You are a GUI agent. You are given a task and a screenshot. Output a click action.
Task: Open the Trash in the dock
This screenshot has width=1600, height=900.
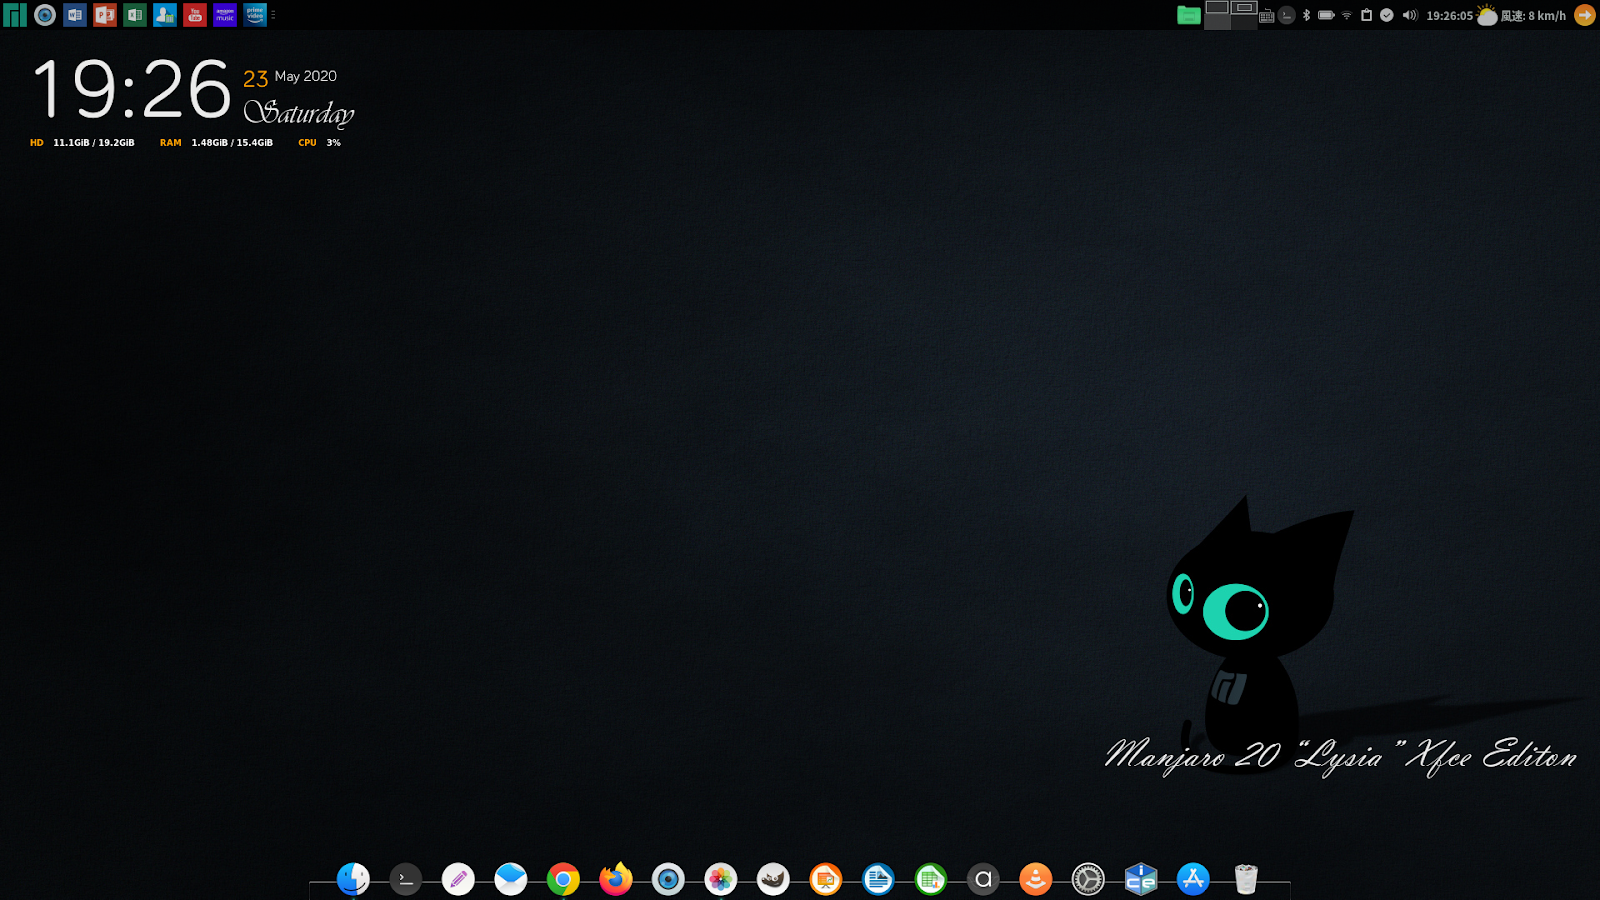1245,879
